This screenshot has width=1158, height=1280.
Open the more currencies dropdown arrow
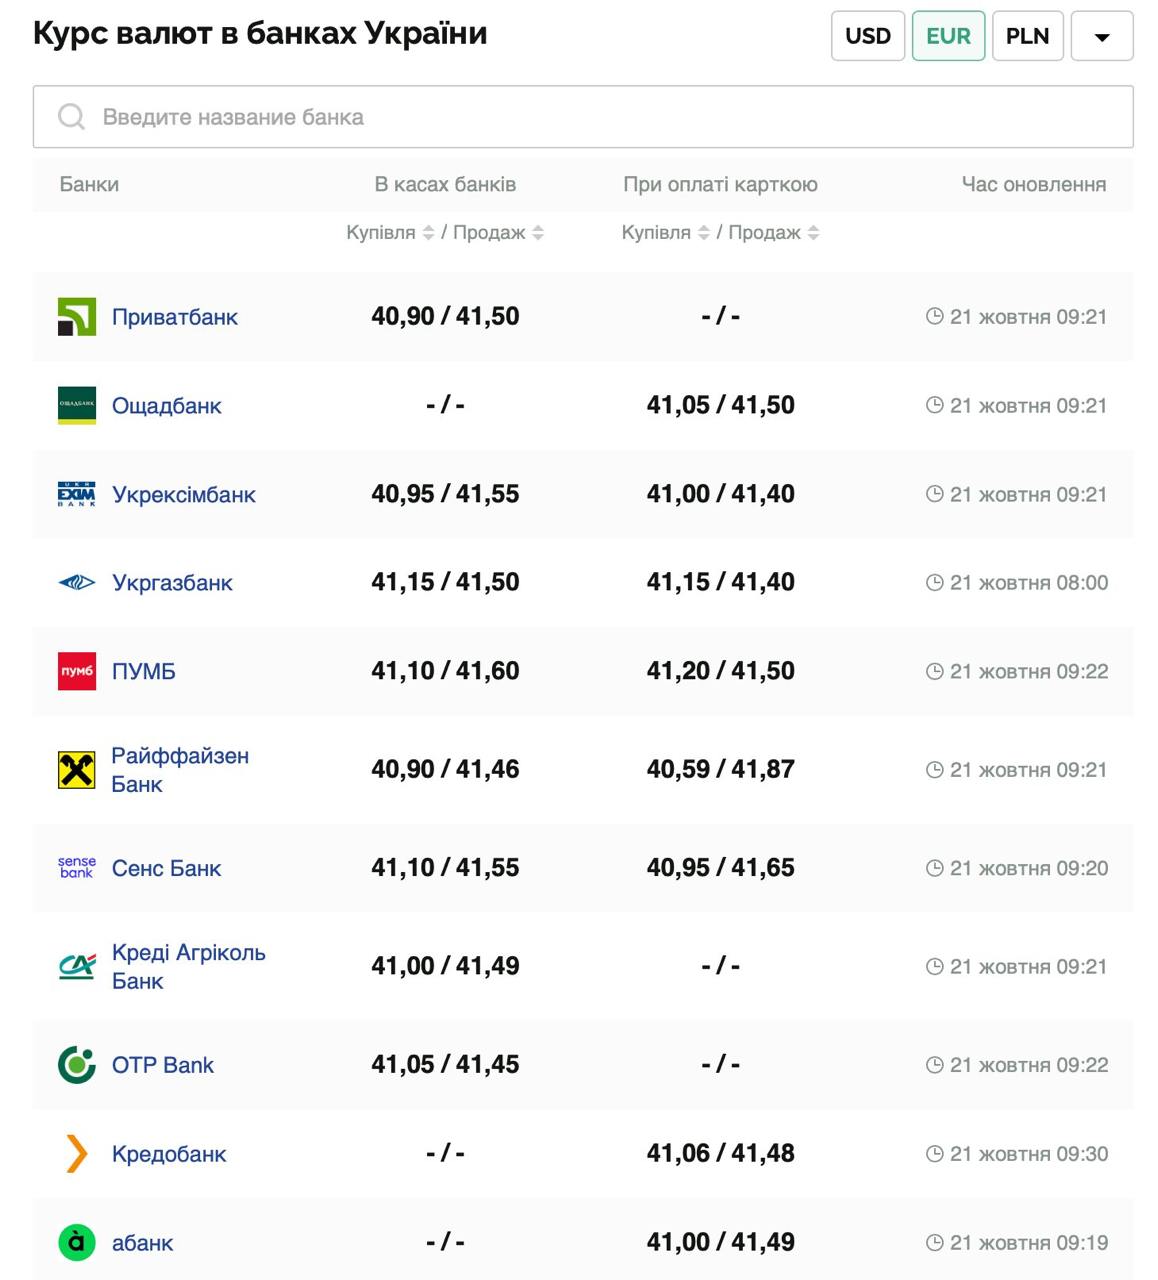tap(1102, 36)
